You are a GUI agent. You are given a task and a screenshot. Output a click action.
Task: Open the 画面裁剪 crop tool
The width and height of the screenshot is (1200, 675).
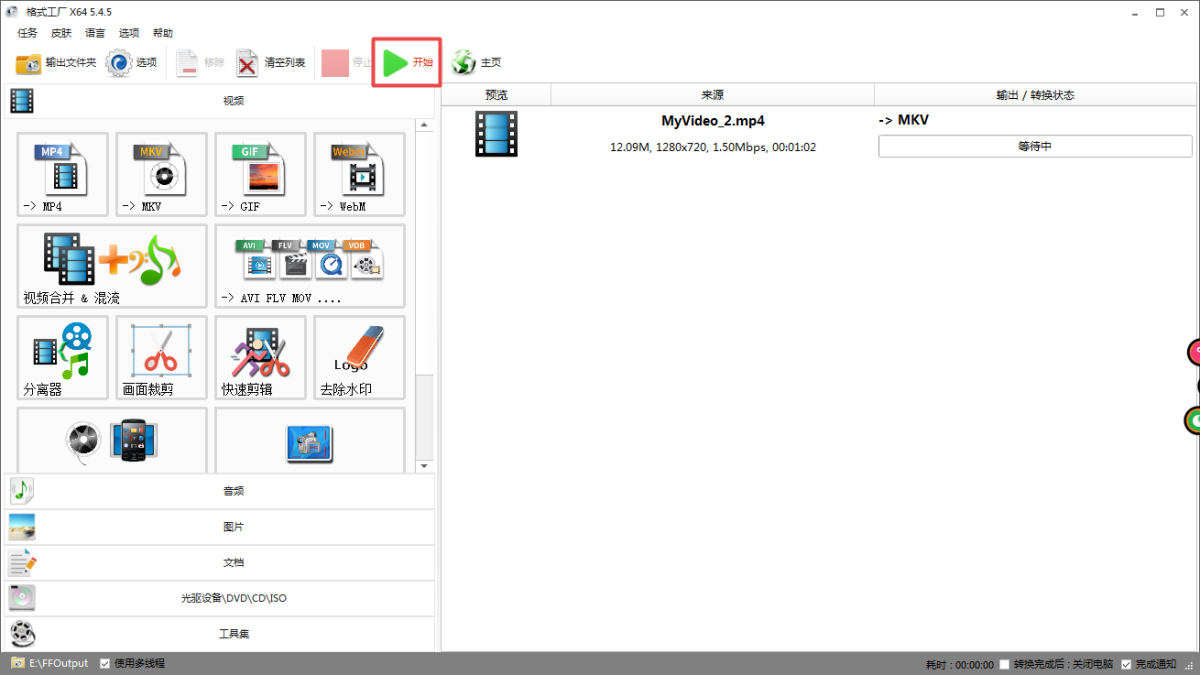pyautogui.click(x=162, y=358)
